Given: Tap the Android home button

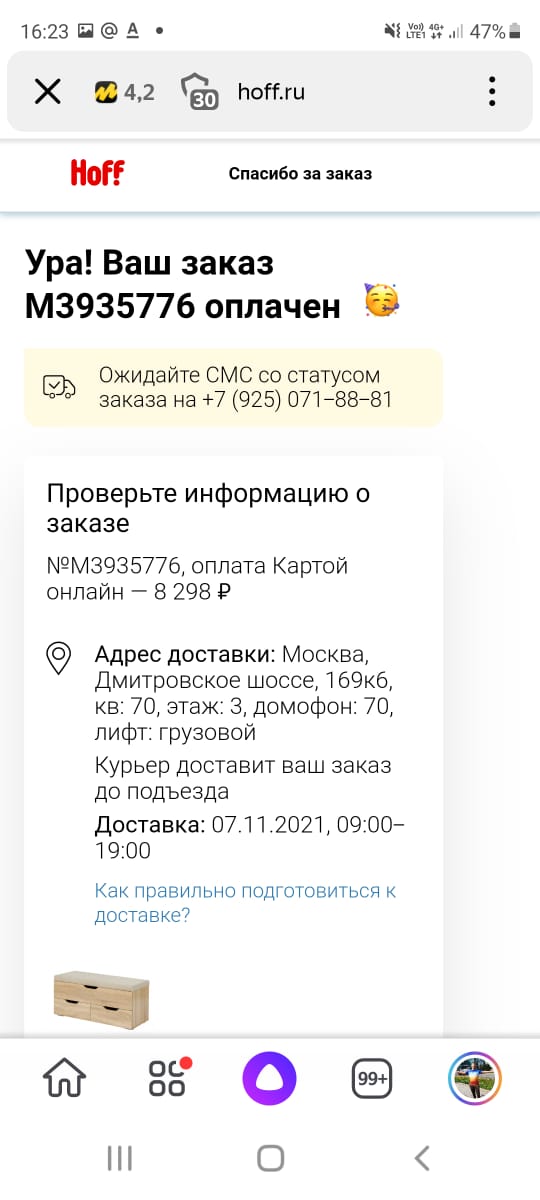Looking at the screenshot, I should [270, 1159].
